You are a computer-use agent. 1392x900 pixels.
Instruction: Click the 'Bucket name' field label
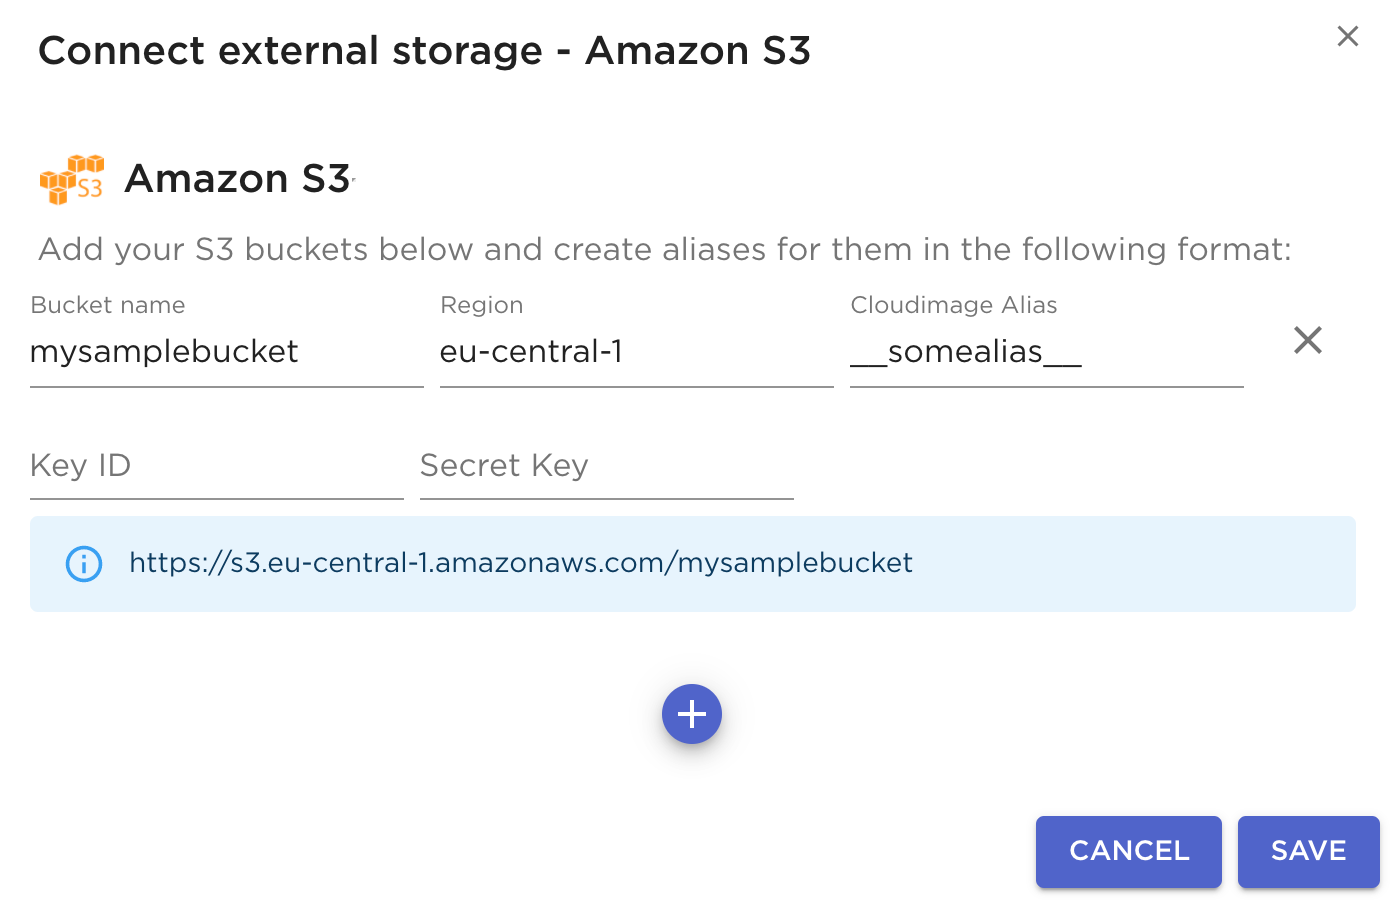tap(108, 305)
